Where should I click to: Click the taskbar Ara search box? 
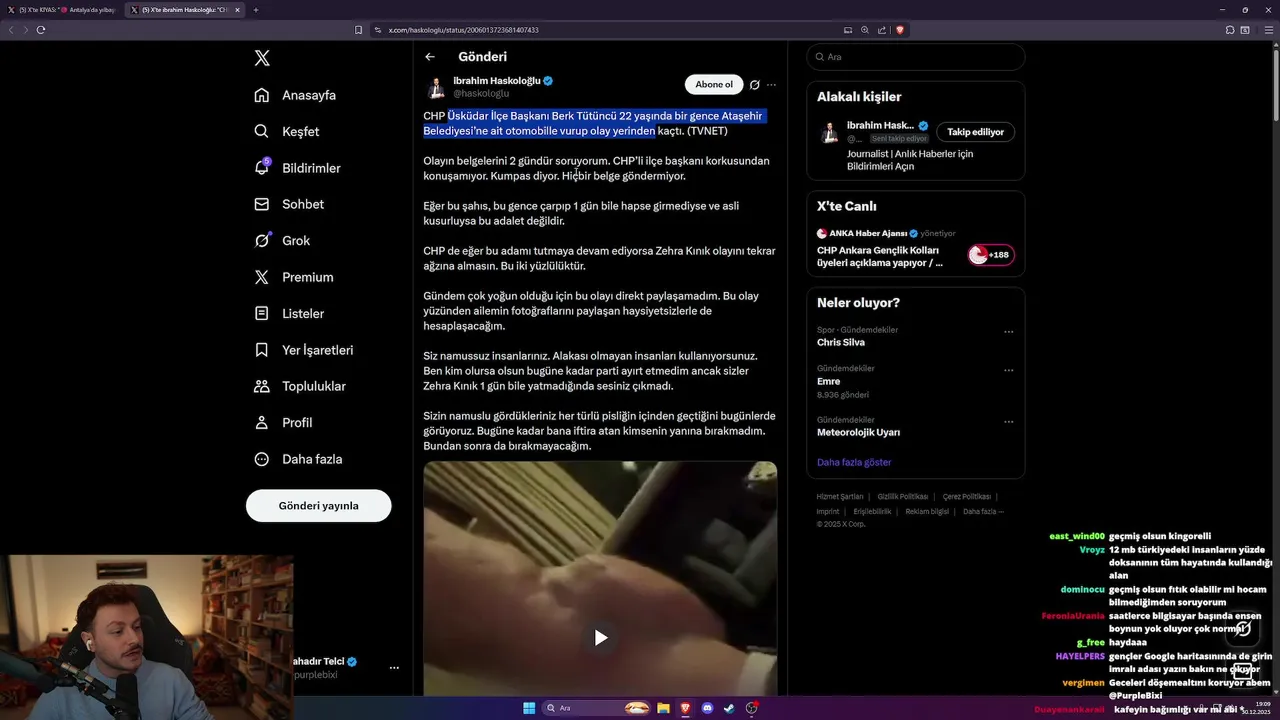(598, 708)
